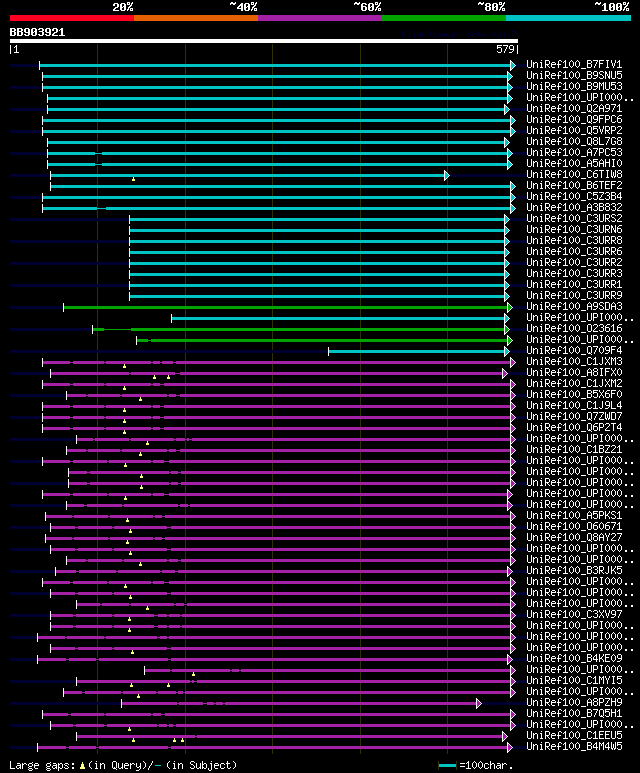Click the orange ~40% identity color segment
Screen dimensions: 640x773
tap(196, 18)
